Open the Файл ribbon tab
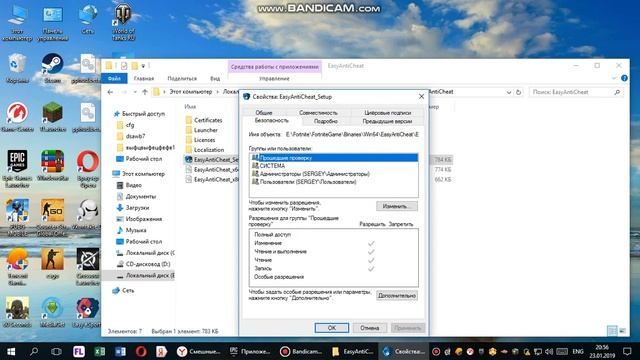The image size is (640, 360). tap(114, 78)
